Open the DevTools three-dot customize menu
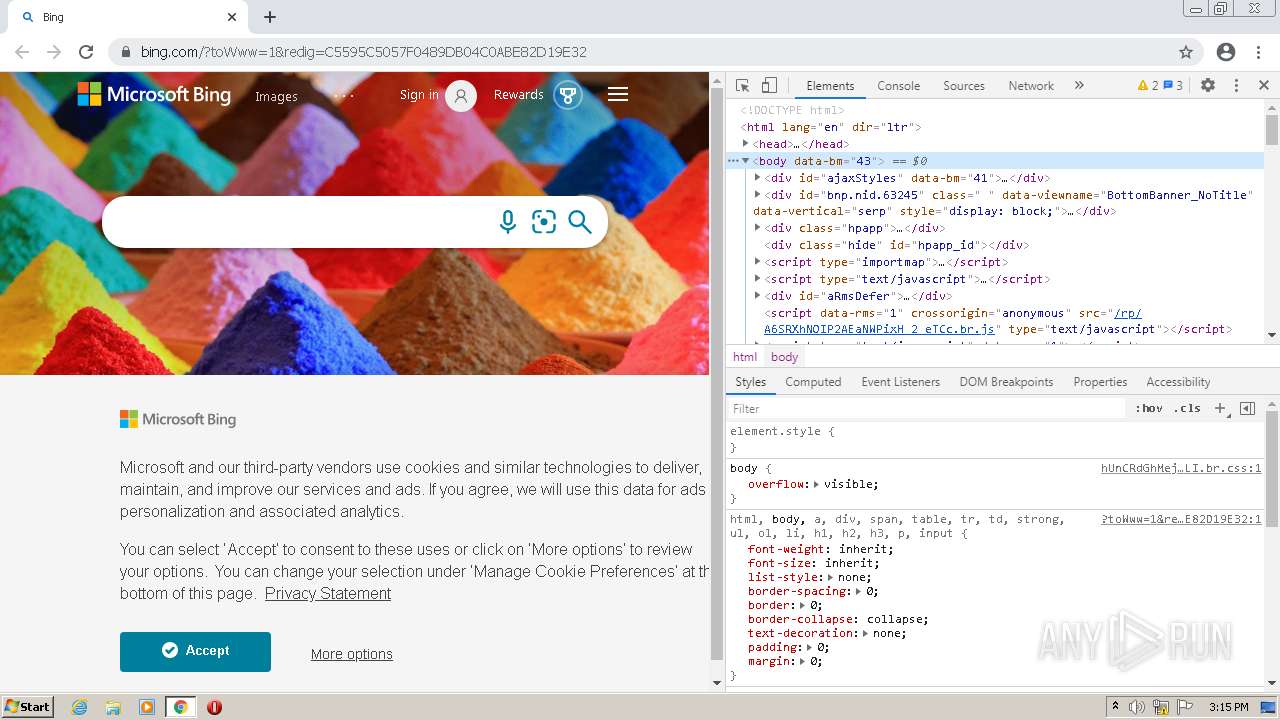1280x720 pixels. (1236, 86)
